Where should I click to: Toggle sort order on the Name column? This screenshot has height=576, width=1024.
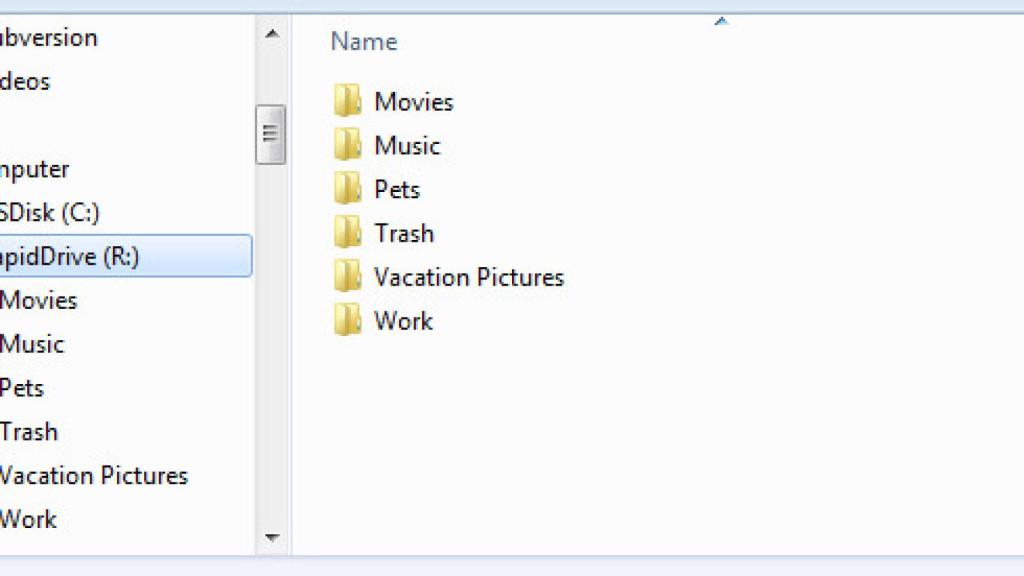point(362,41)
